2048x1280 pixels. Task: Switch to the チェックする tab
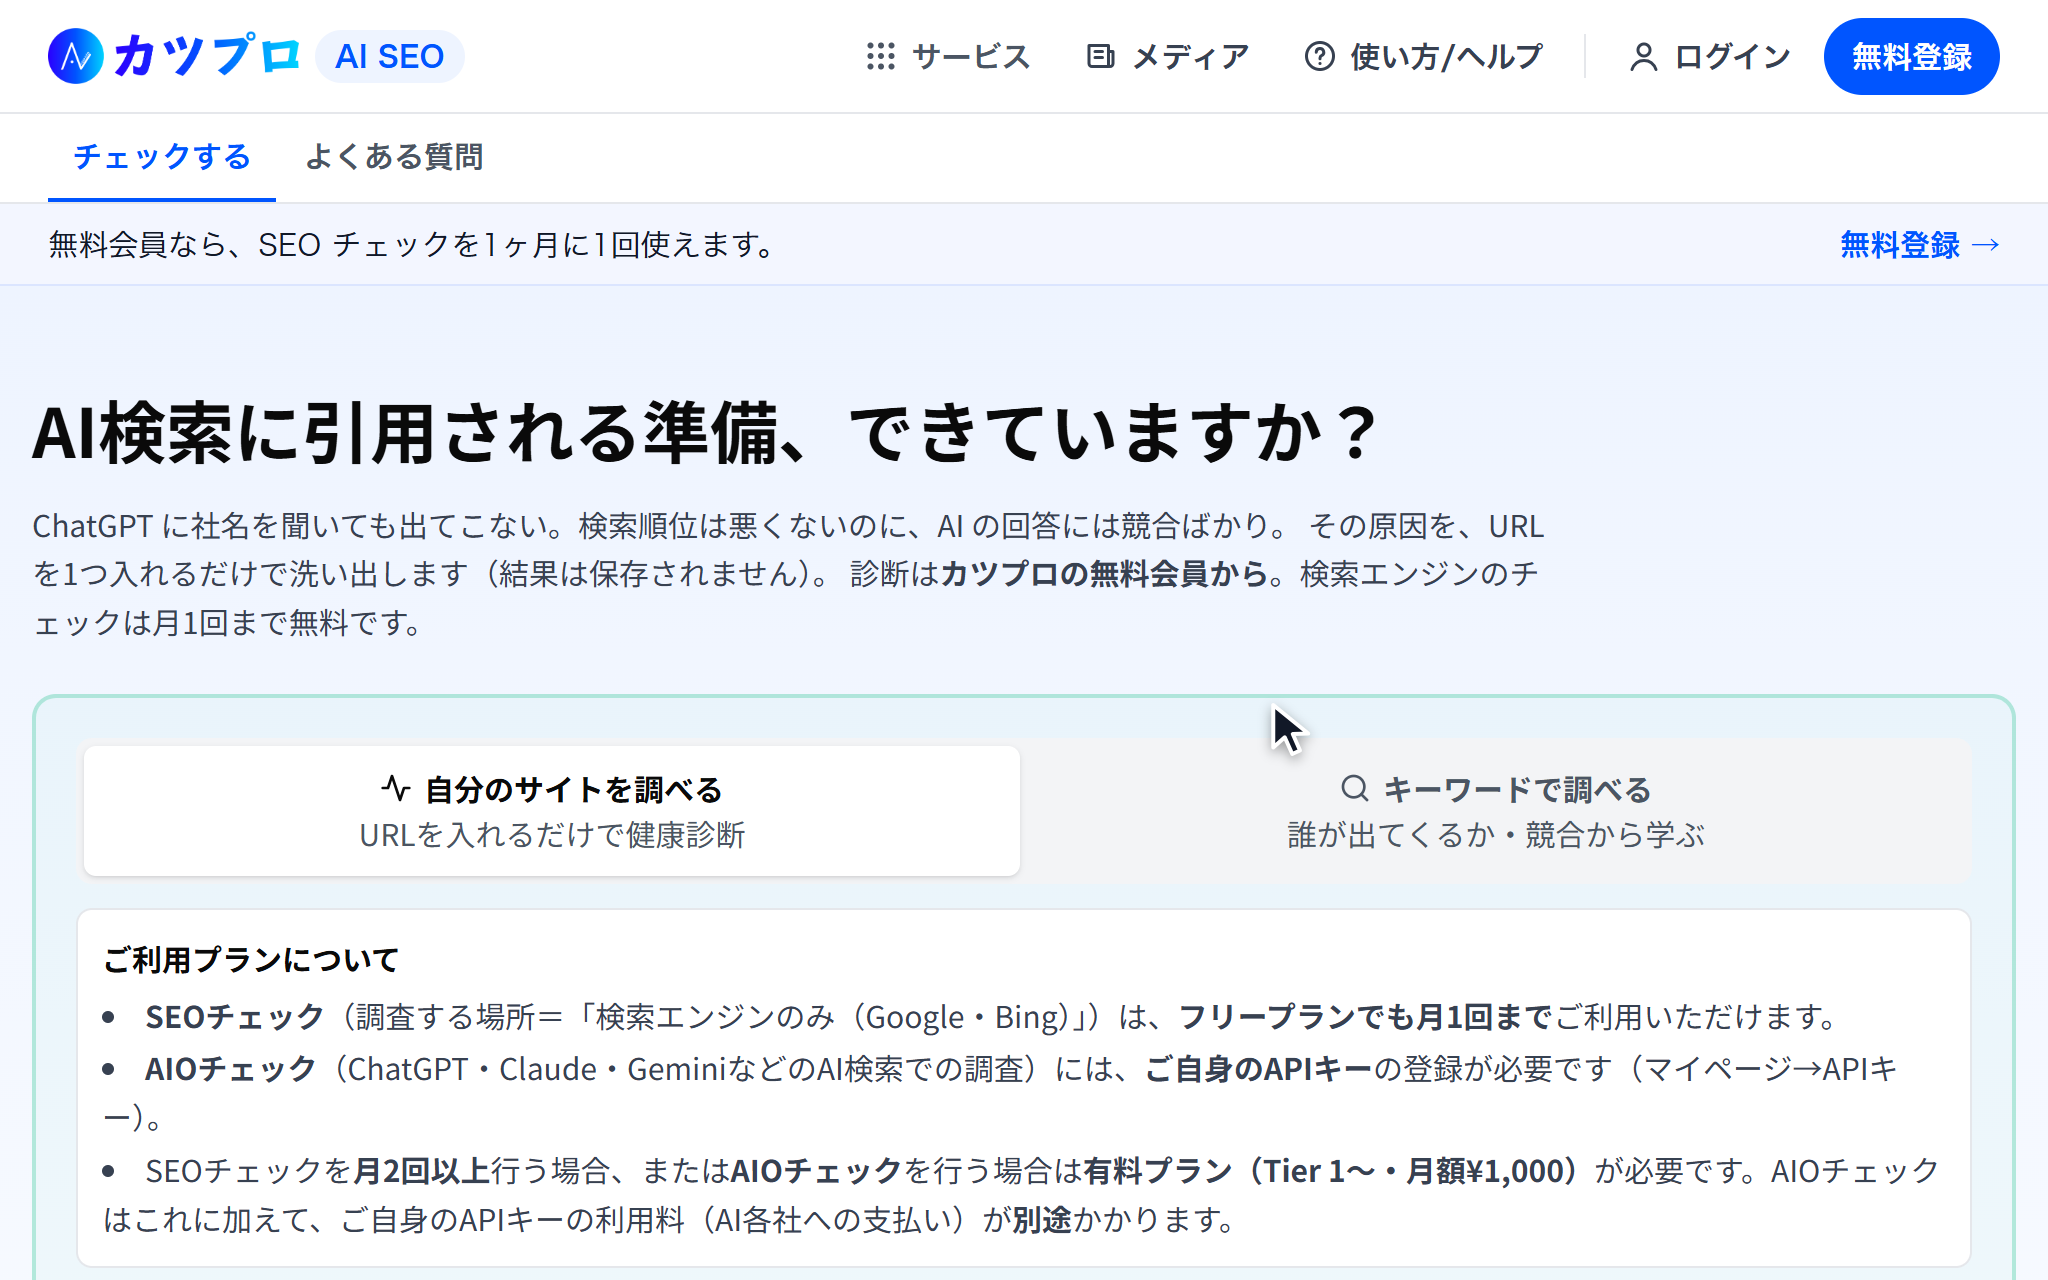pyautogui.click(x=162, y=157)
